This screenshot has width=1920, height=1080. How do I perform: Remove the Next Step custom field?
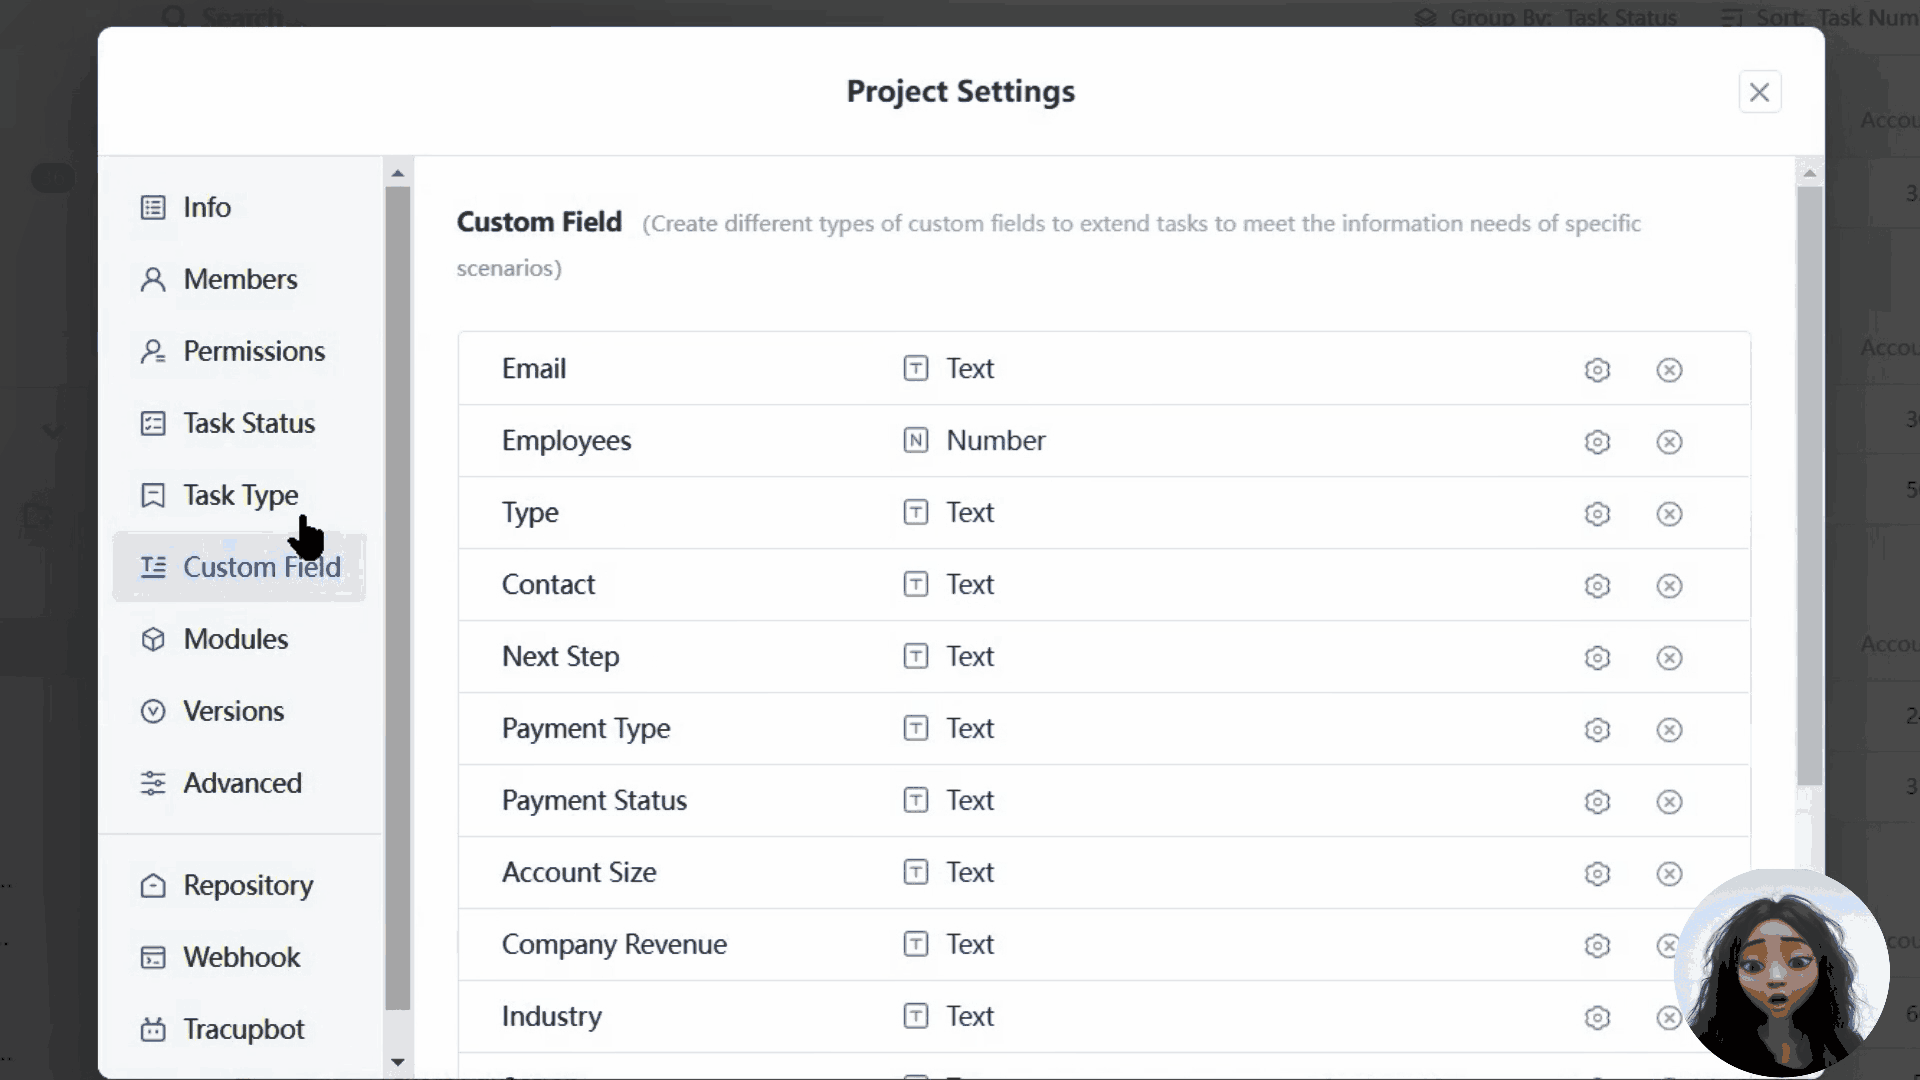tap(1670, 658)
